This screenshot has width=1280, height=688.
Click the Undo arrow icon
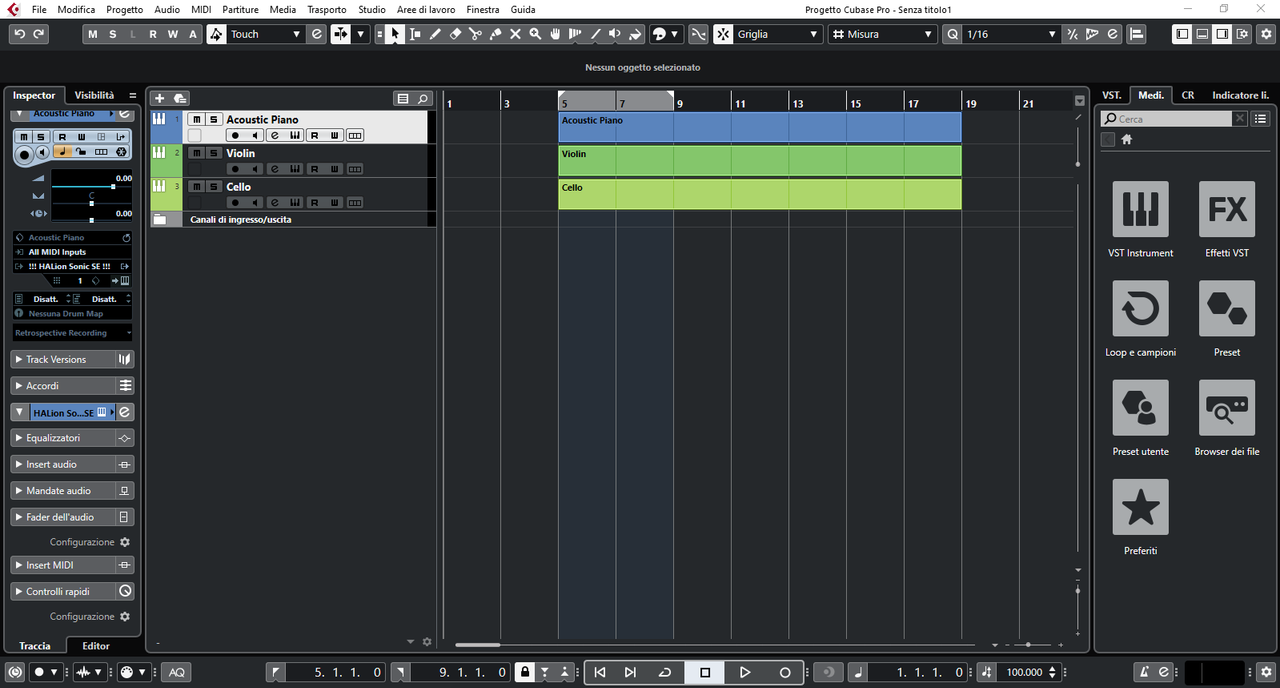pos(19,34)
